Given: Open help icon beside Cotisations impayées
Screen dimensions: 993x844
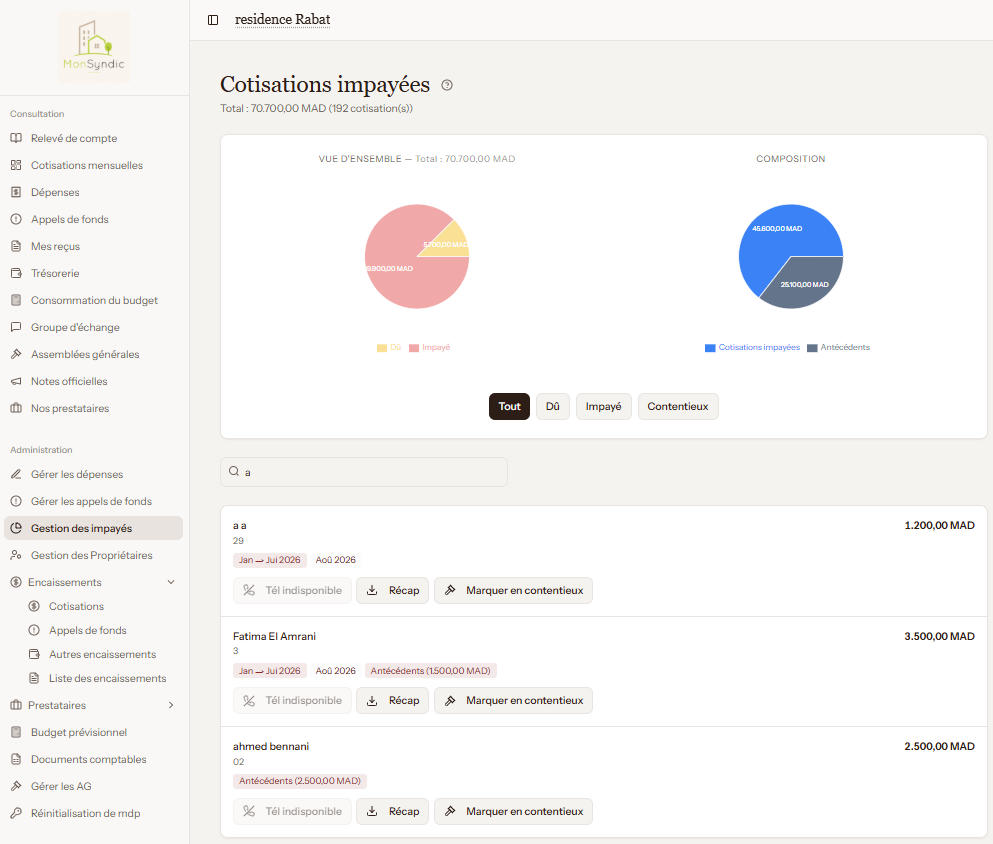Looking at the screenshot, I should coord(447,85).
